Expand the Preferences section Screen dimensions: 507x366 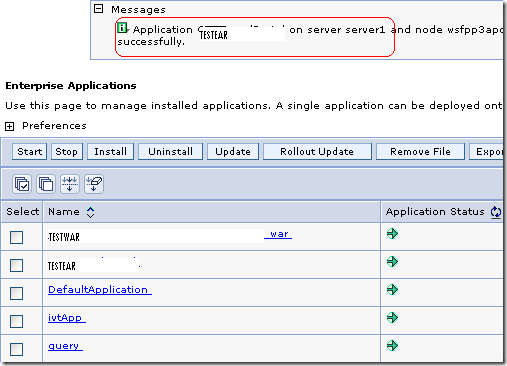click(x=9, y=126)
